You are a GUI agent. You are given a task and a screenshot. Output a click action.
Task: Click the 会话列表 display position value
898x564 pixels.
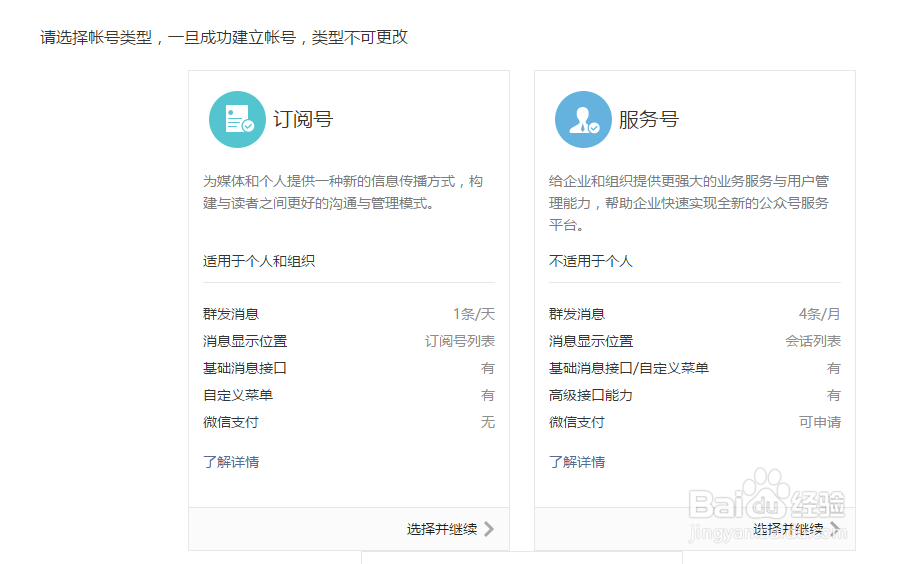pyautogui.click(x=813, y=341)
